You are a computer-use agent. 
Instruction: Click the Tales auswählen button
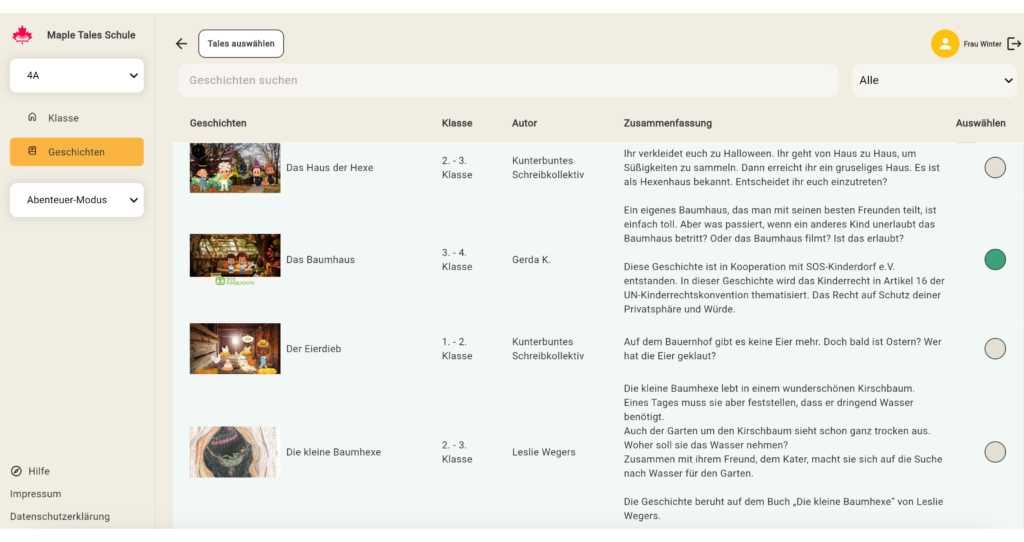241,44
